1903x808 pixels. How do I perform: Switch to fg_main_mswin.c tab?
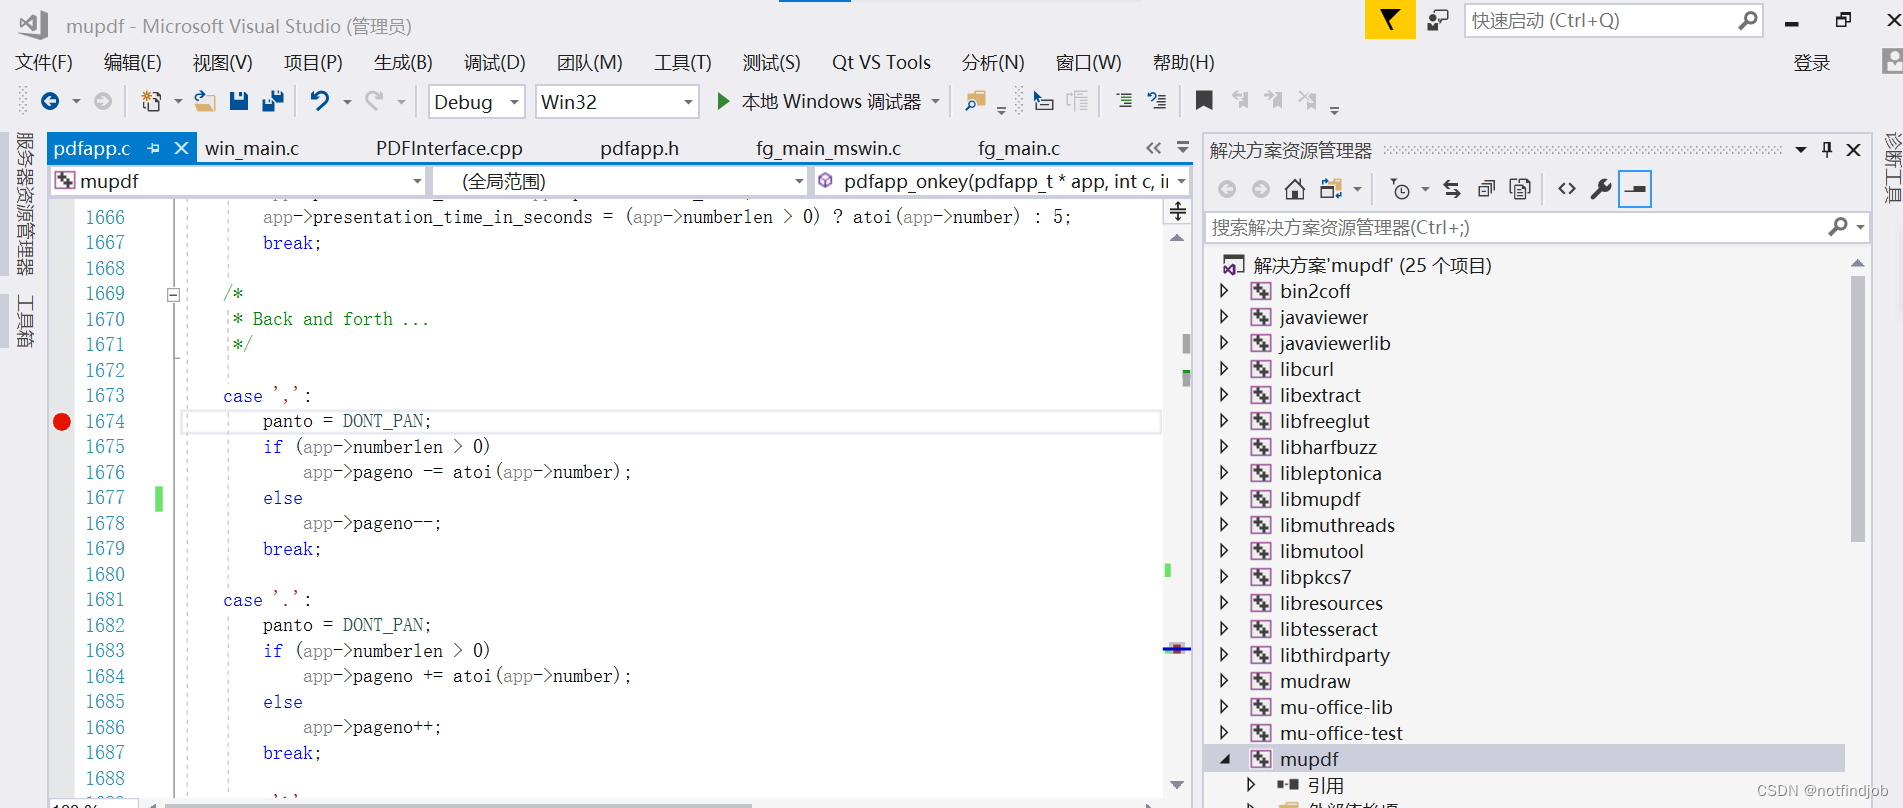[x=828, y=148]
